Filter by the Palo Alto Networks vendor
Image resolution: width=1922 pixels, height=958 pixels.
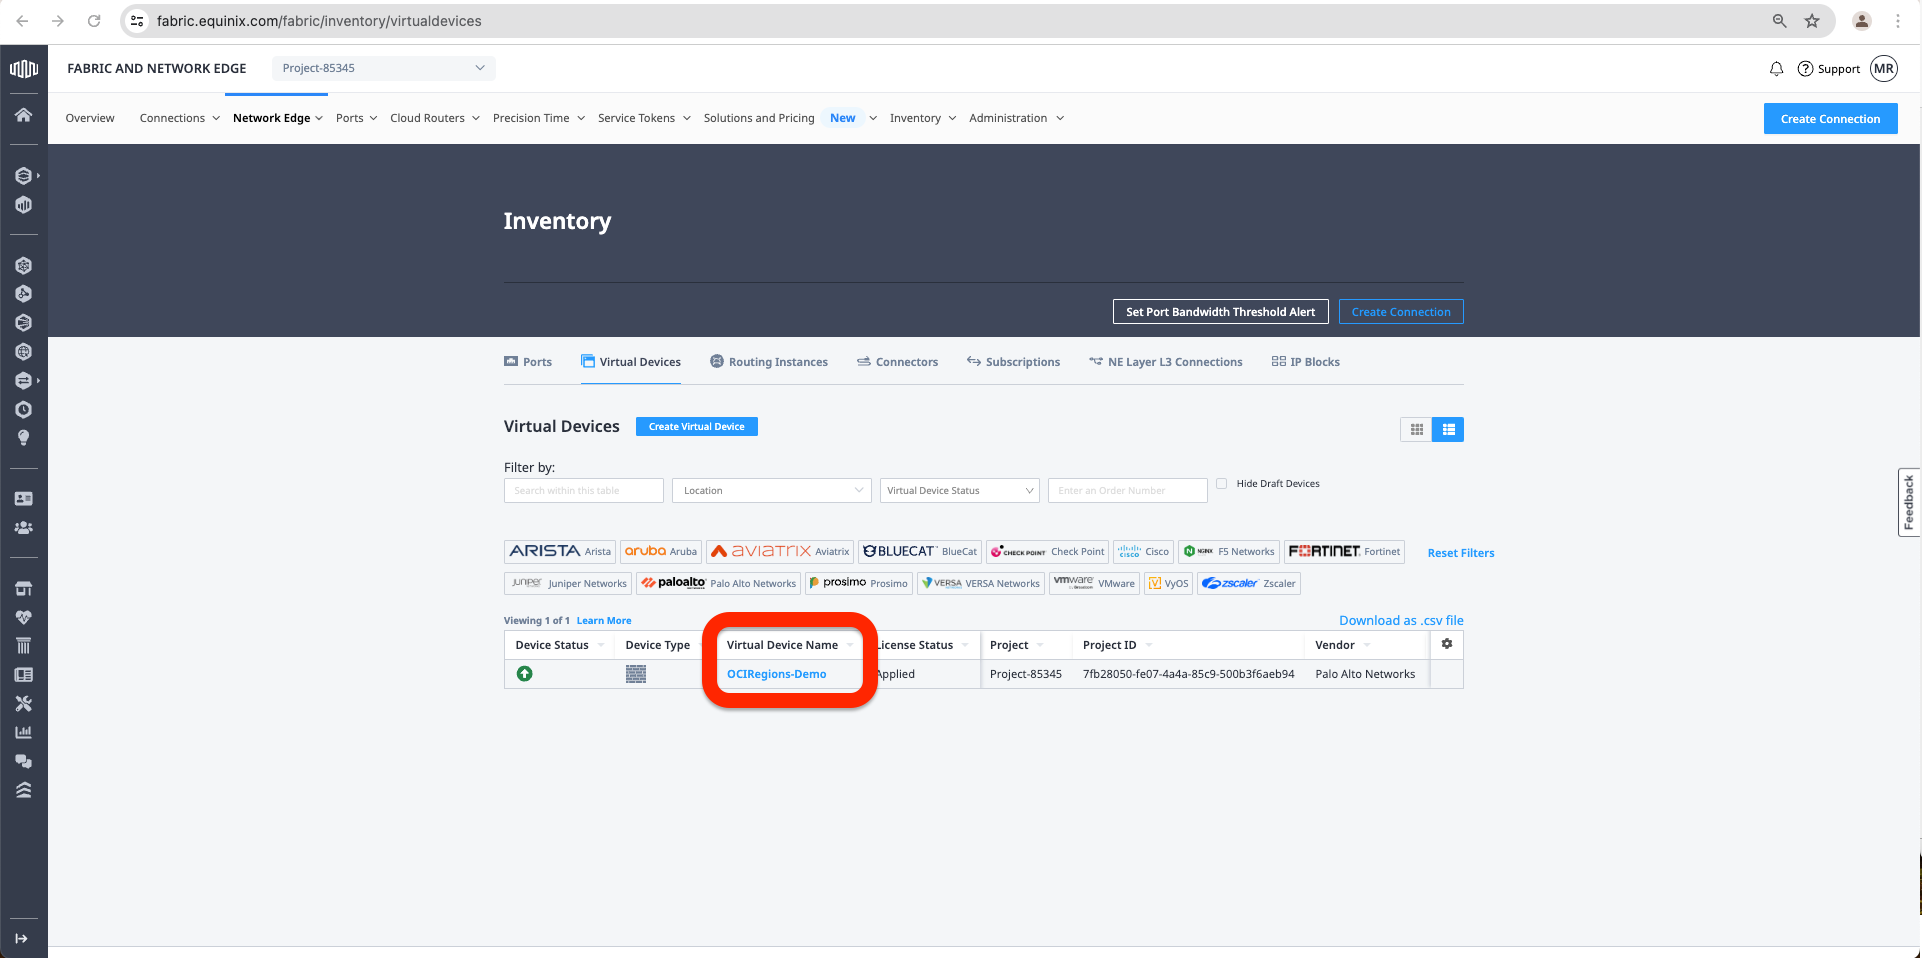coord(718,584)
